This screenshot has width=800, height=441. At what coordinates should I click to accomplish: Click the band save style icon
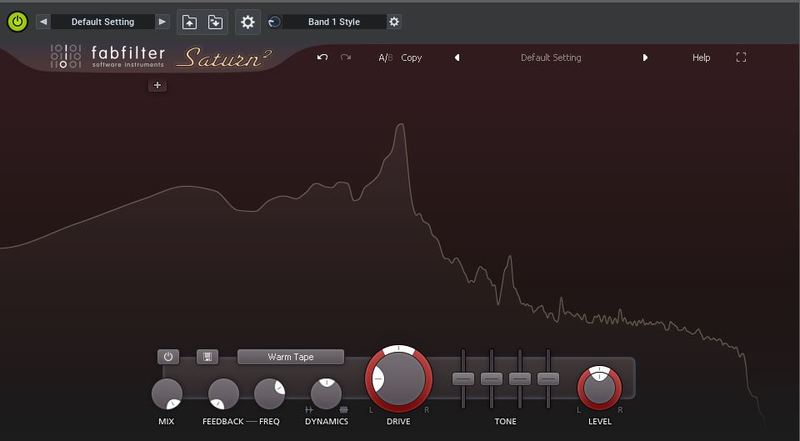[207, 357]
